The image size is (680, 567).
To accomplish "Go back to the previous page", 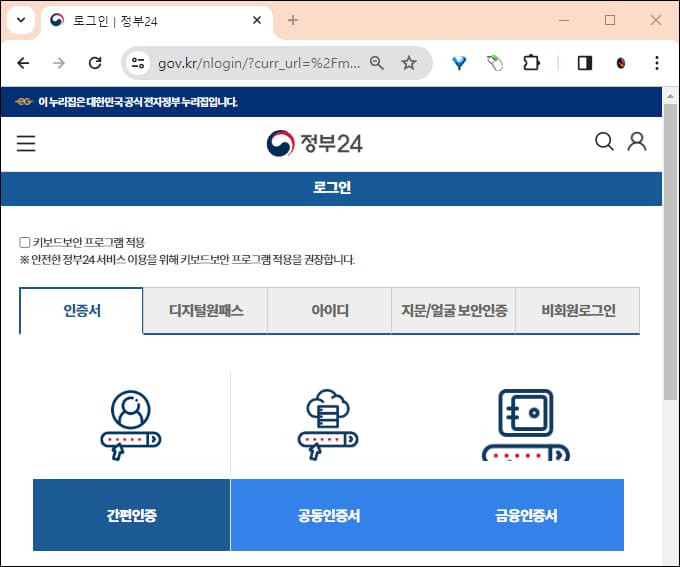I will click(x=23, y=63).
